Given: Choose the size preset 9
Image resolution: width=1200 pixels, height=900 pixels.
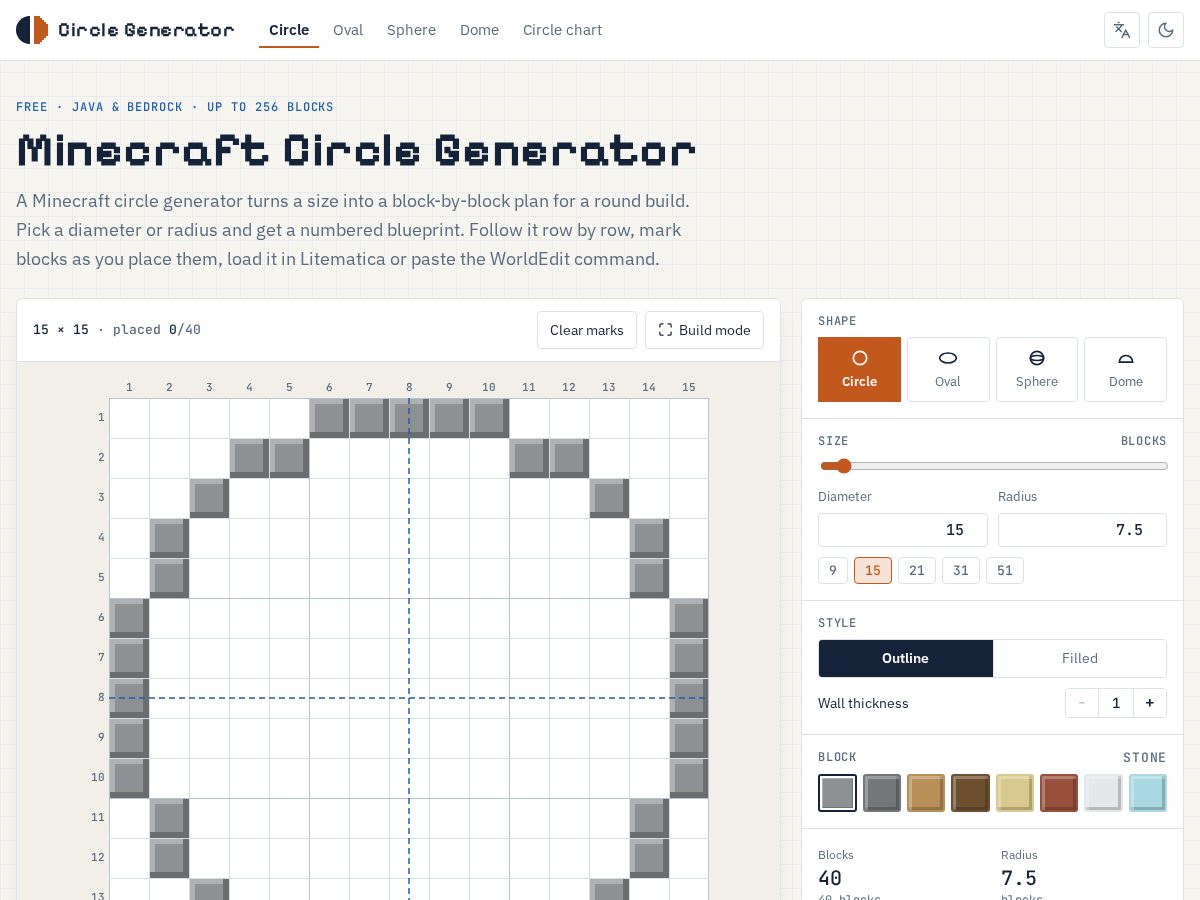Looking at the screenshot, I should click(x=833, y=571).
